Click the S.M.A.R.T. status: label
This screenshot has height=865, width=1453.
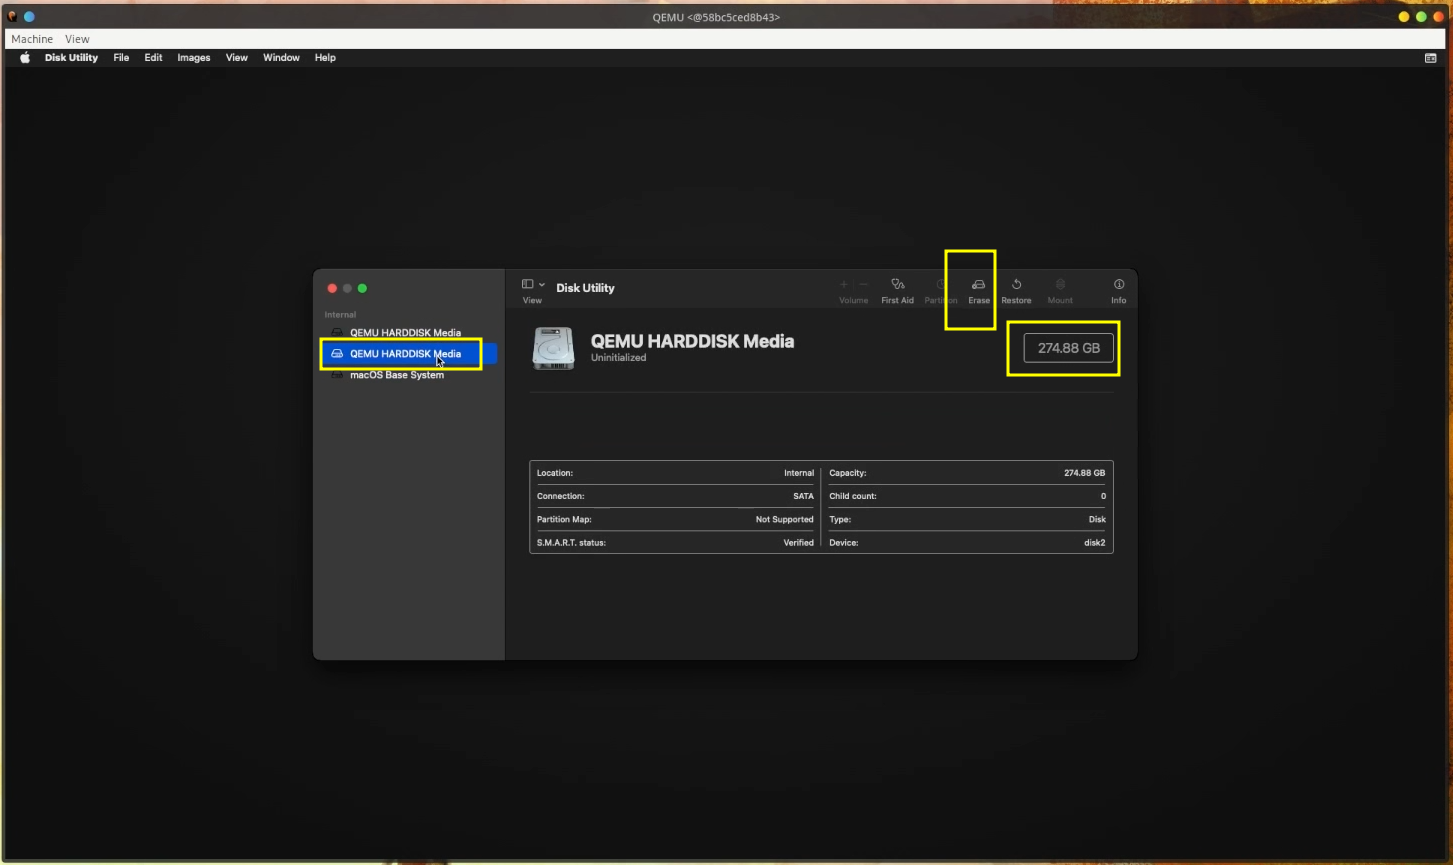571,543
